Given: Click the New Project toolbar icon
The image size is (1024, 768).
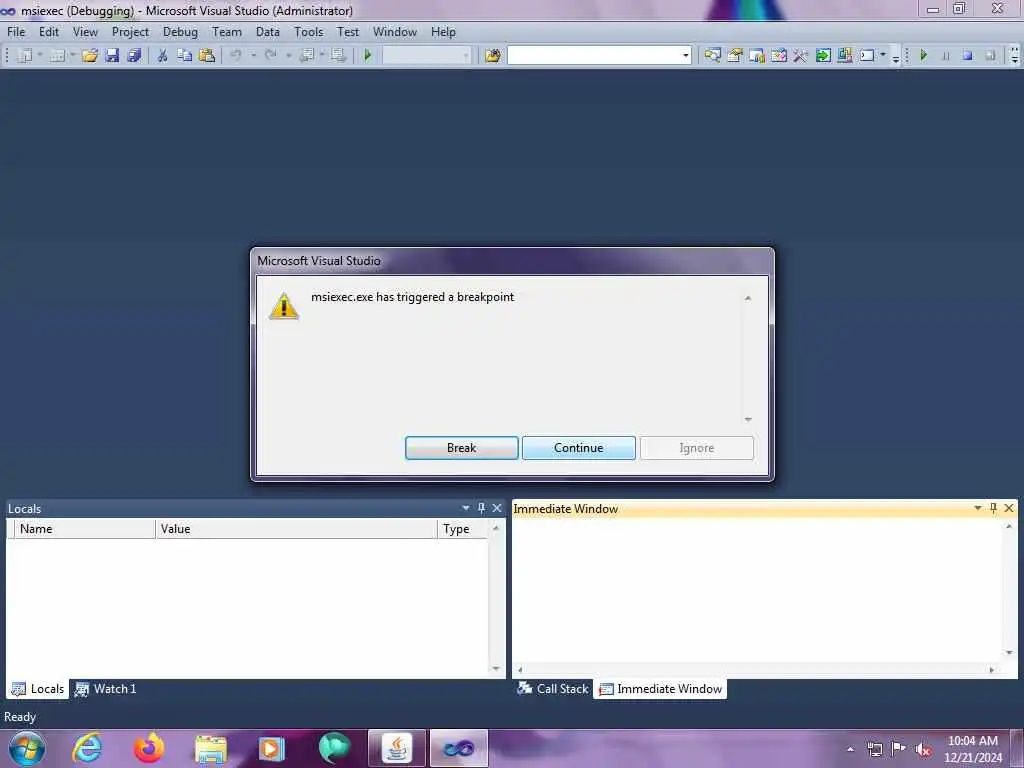Looking at the screenshot, I should coord(24,56).
